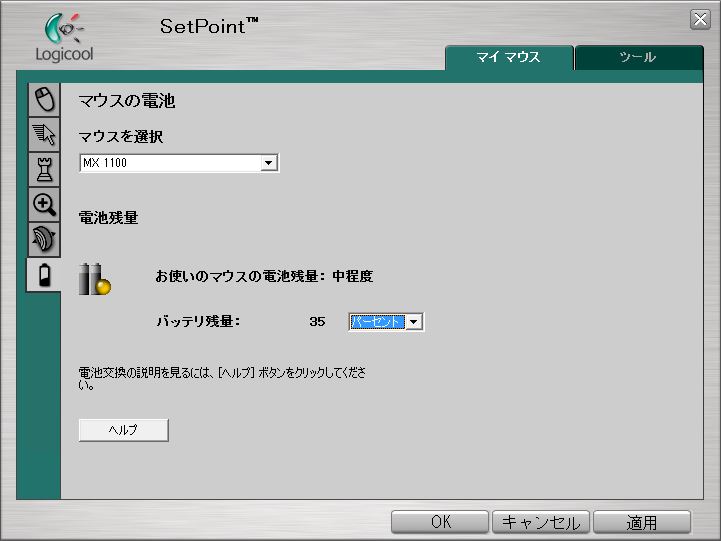
Task: Click the お使いのマウスの電池残量: 中程度 text
Action: tap(264, 276)
